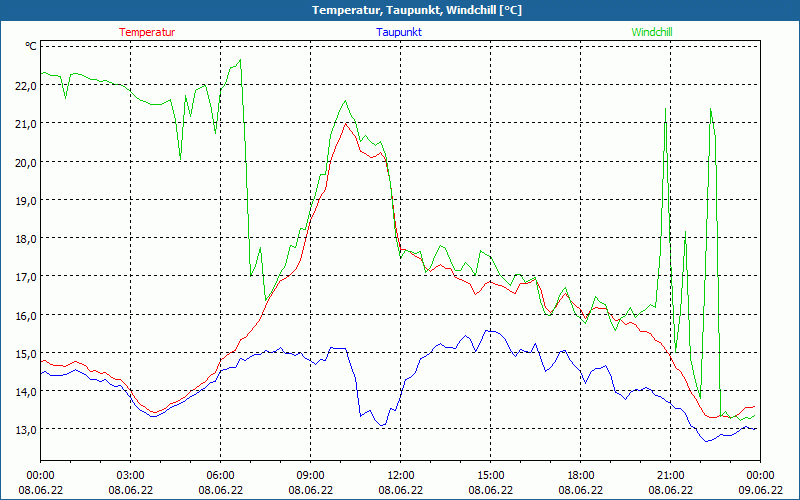Click the 16,0 y-axis value

tap(26, 315)
